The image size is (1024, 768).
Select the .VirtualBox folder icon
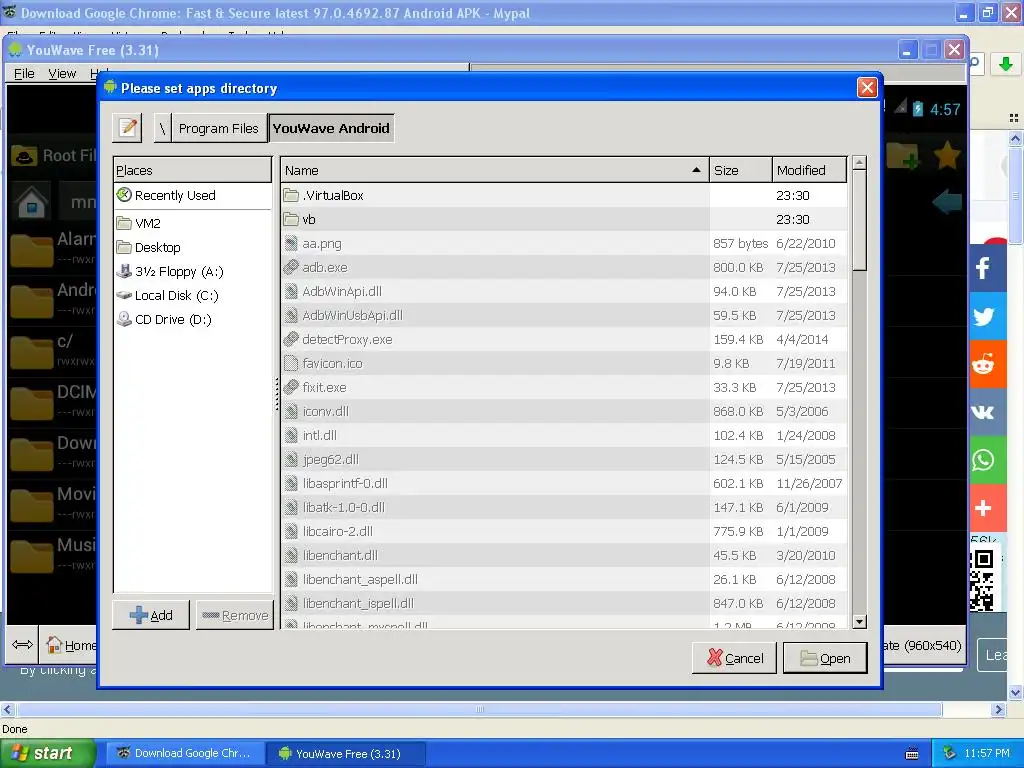click(291, 195)
